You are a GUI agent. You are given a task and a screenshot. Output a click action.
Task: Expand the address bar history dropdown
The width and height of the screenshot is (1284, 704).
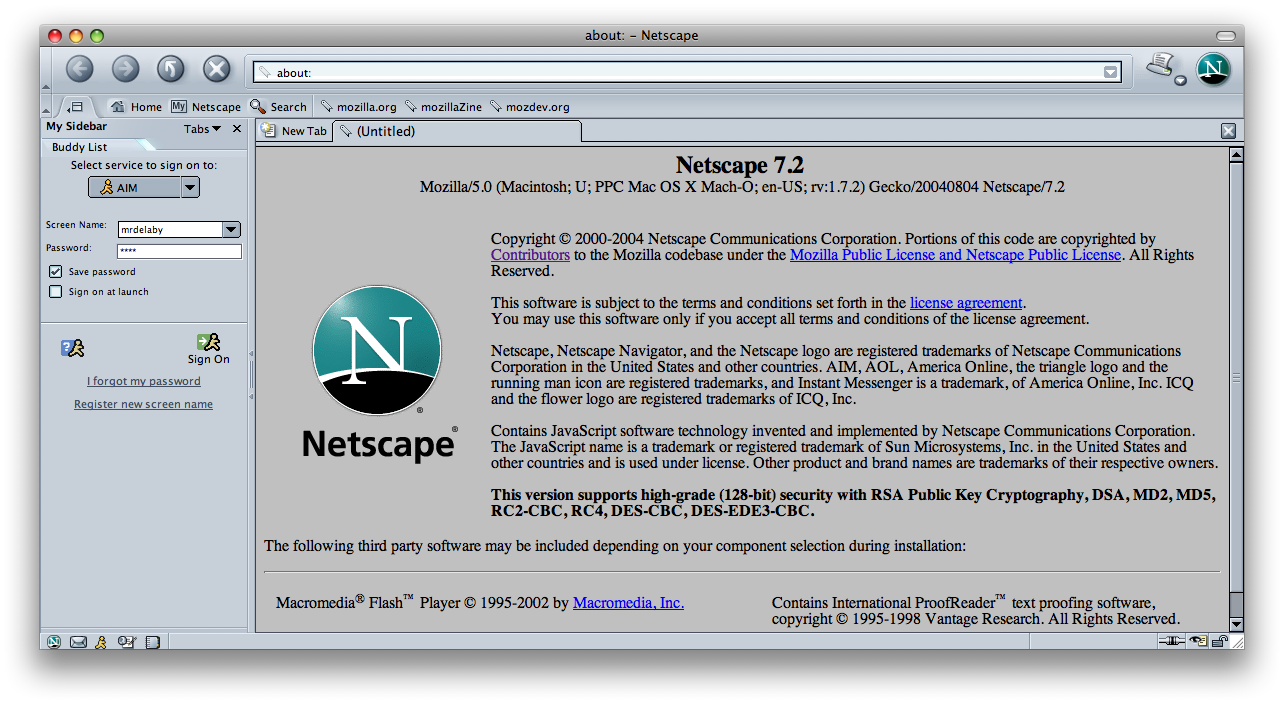[x=1110, y=72]
